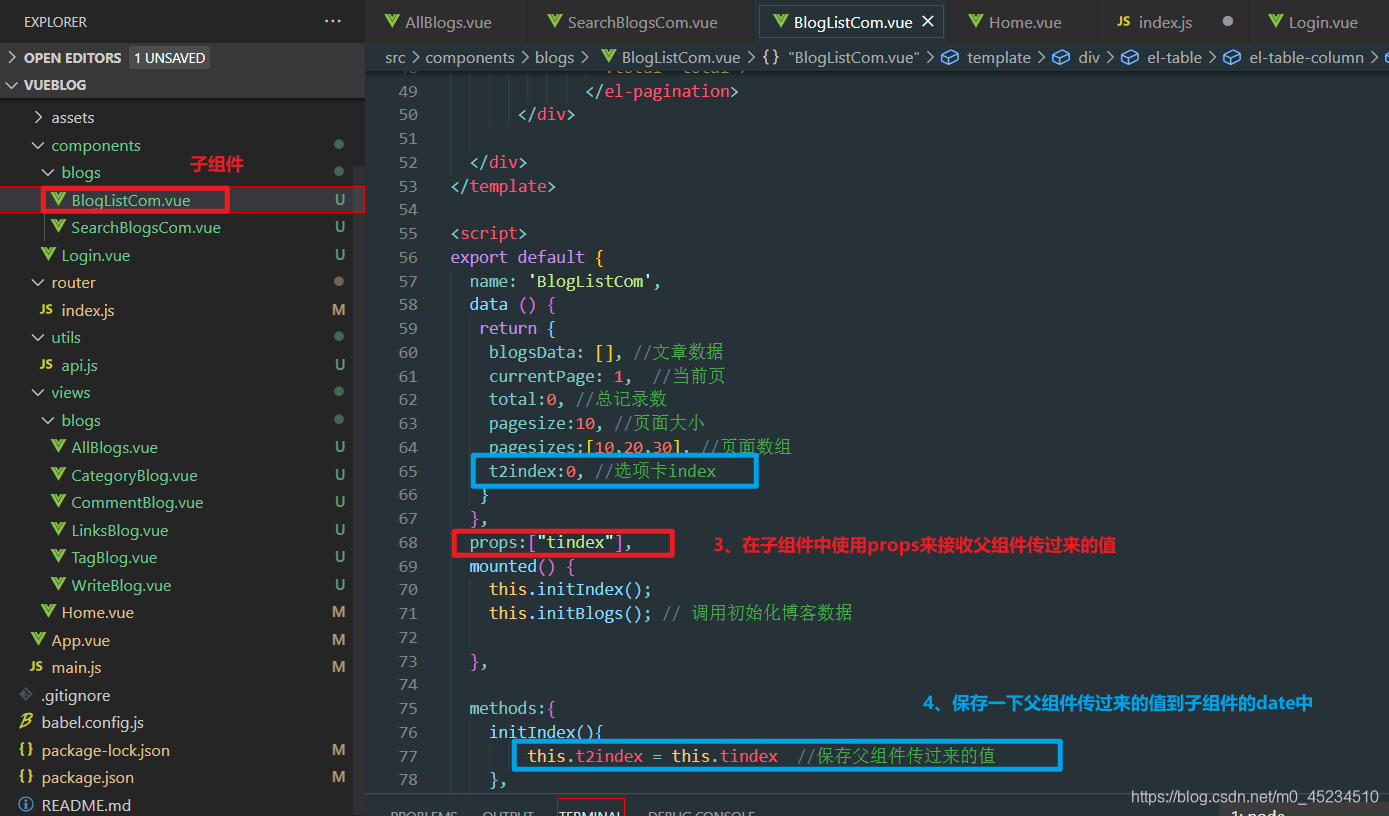Click line number 56 in the gutter

click(x=407, y=257)
